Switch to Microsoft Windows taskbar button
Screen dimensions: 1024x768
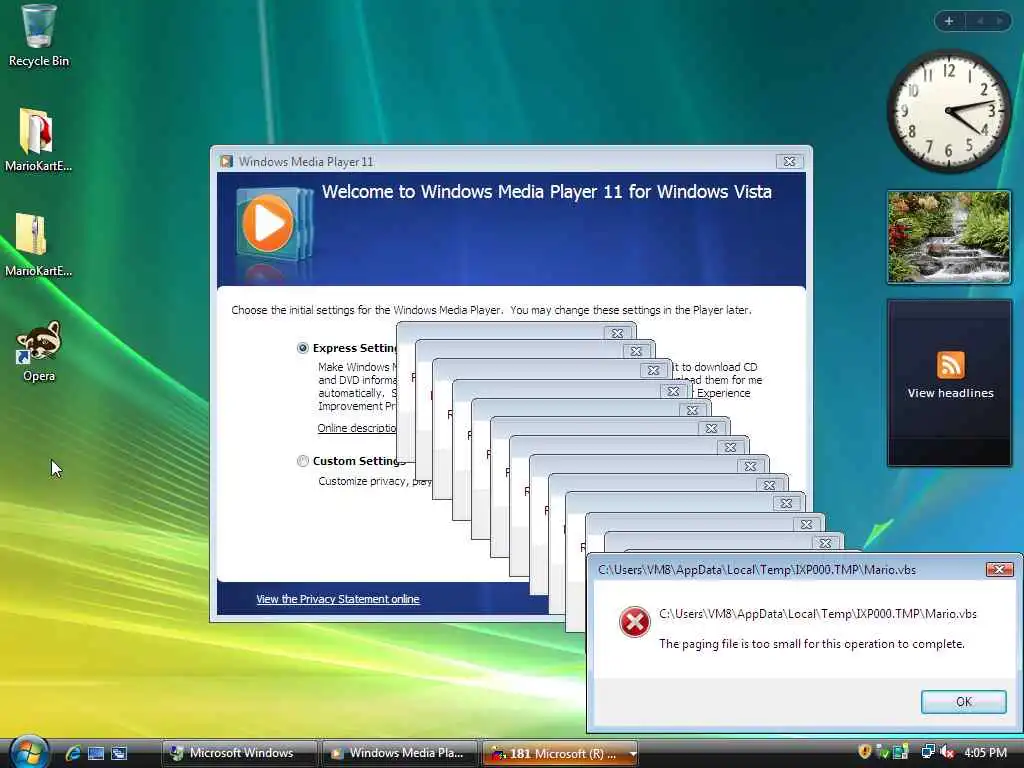pyautogui.click(x=240, y=753)
